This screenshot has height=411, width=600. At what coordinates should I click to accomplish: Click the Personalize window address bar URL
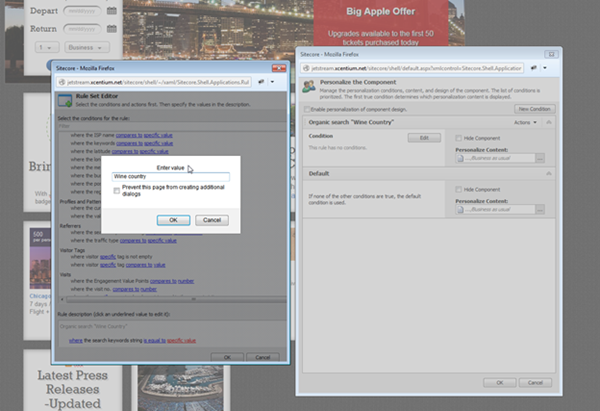(x=416, y=68)
